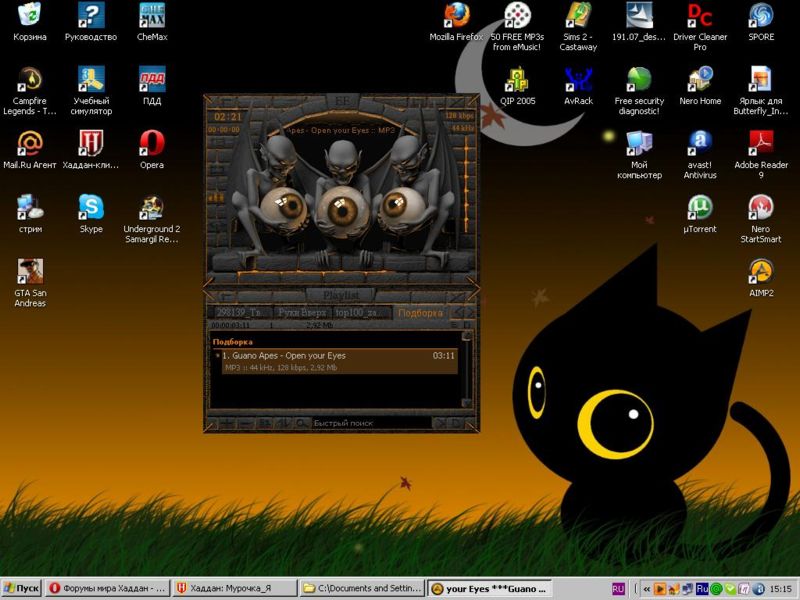
Task: Select the Skype desktop shortcut
Action: [x=91, y=207]
